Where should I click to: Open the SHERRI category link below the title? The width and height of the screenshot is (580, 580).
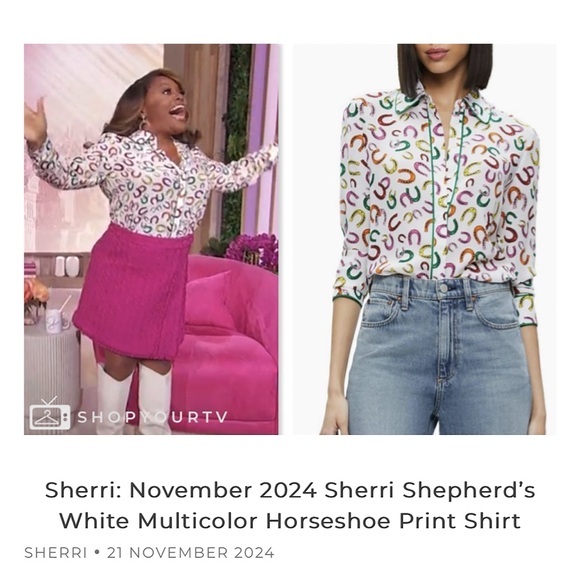(56, 553)
